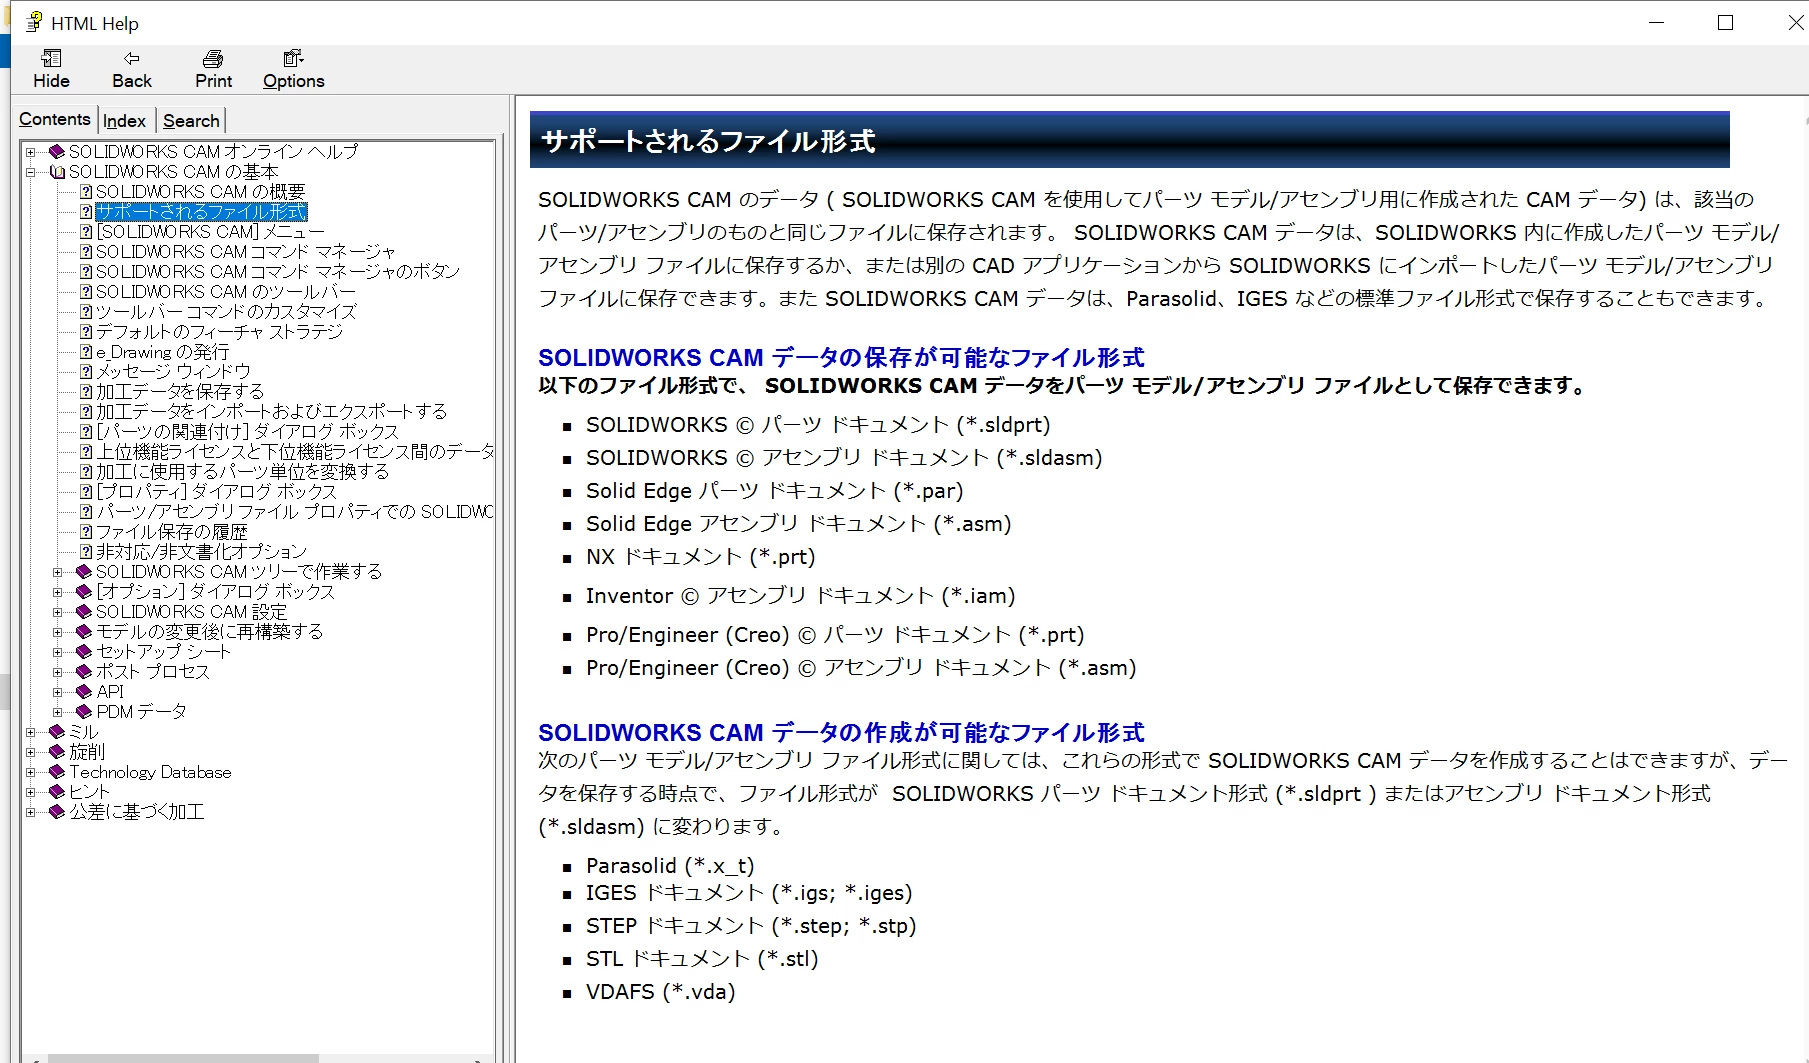Open ツールバー コマンドのカスタマイズ topic

[x=226, y=312]
